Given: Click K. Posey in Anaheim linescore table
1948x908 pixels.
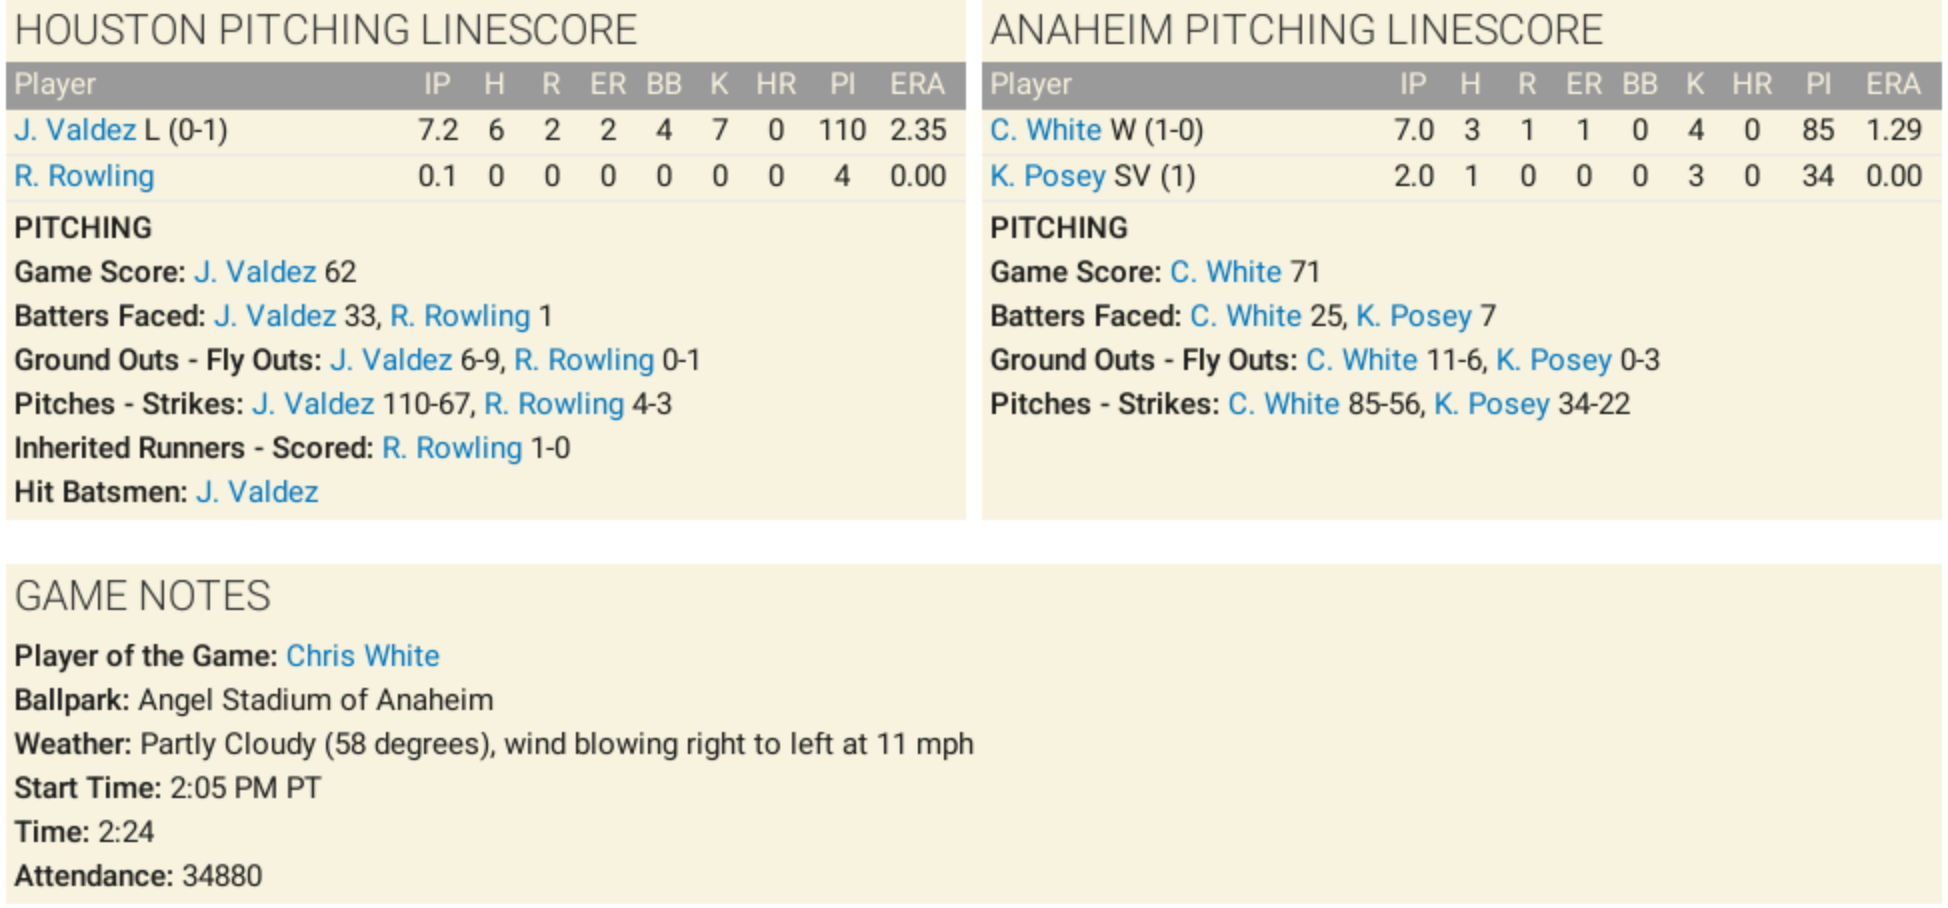Looking at the screenshot, I should point(1048,176).
